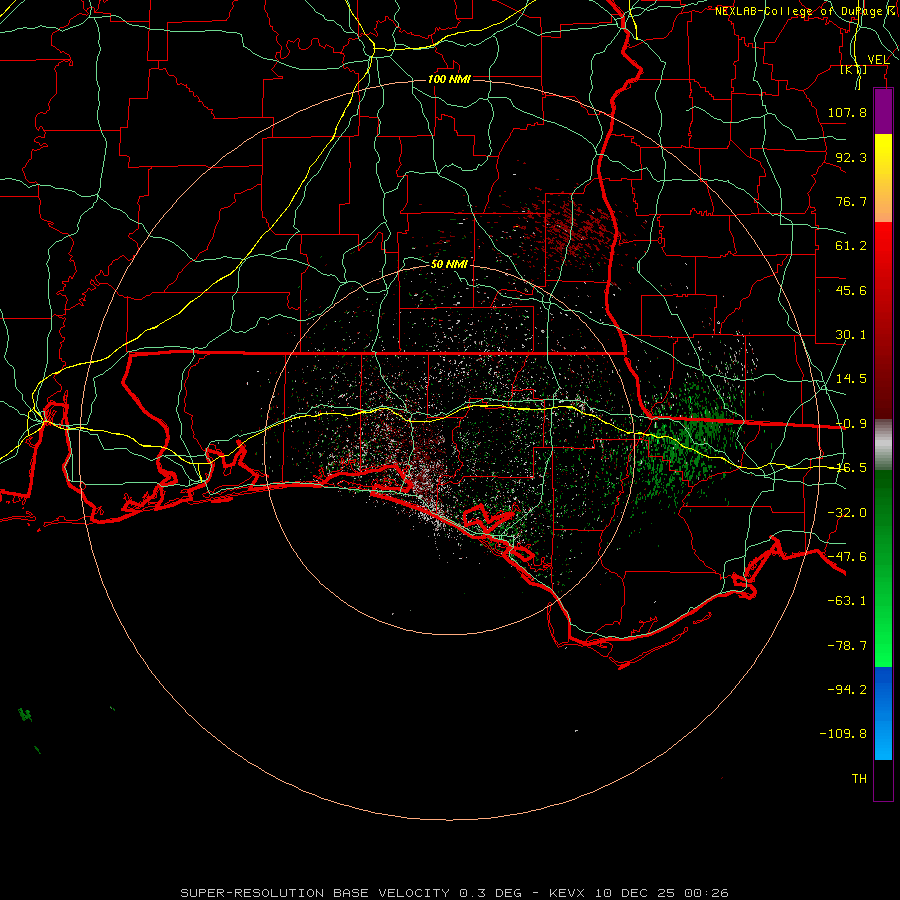This screenshot has width=900, height=900.
Task: Click the Super-Resolution Base Velocity caption
Action: tap(455, 893)
